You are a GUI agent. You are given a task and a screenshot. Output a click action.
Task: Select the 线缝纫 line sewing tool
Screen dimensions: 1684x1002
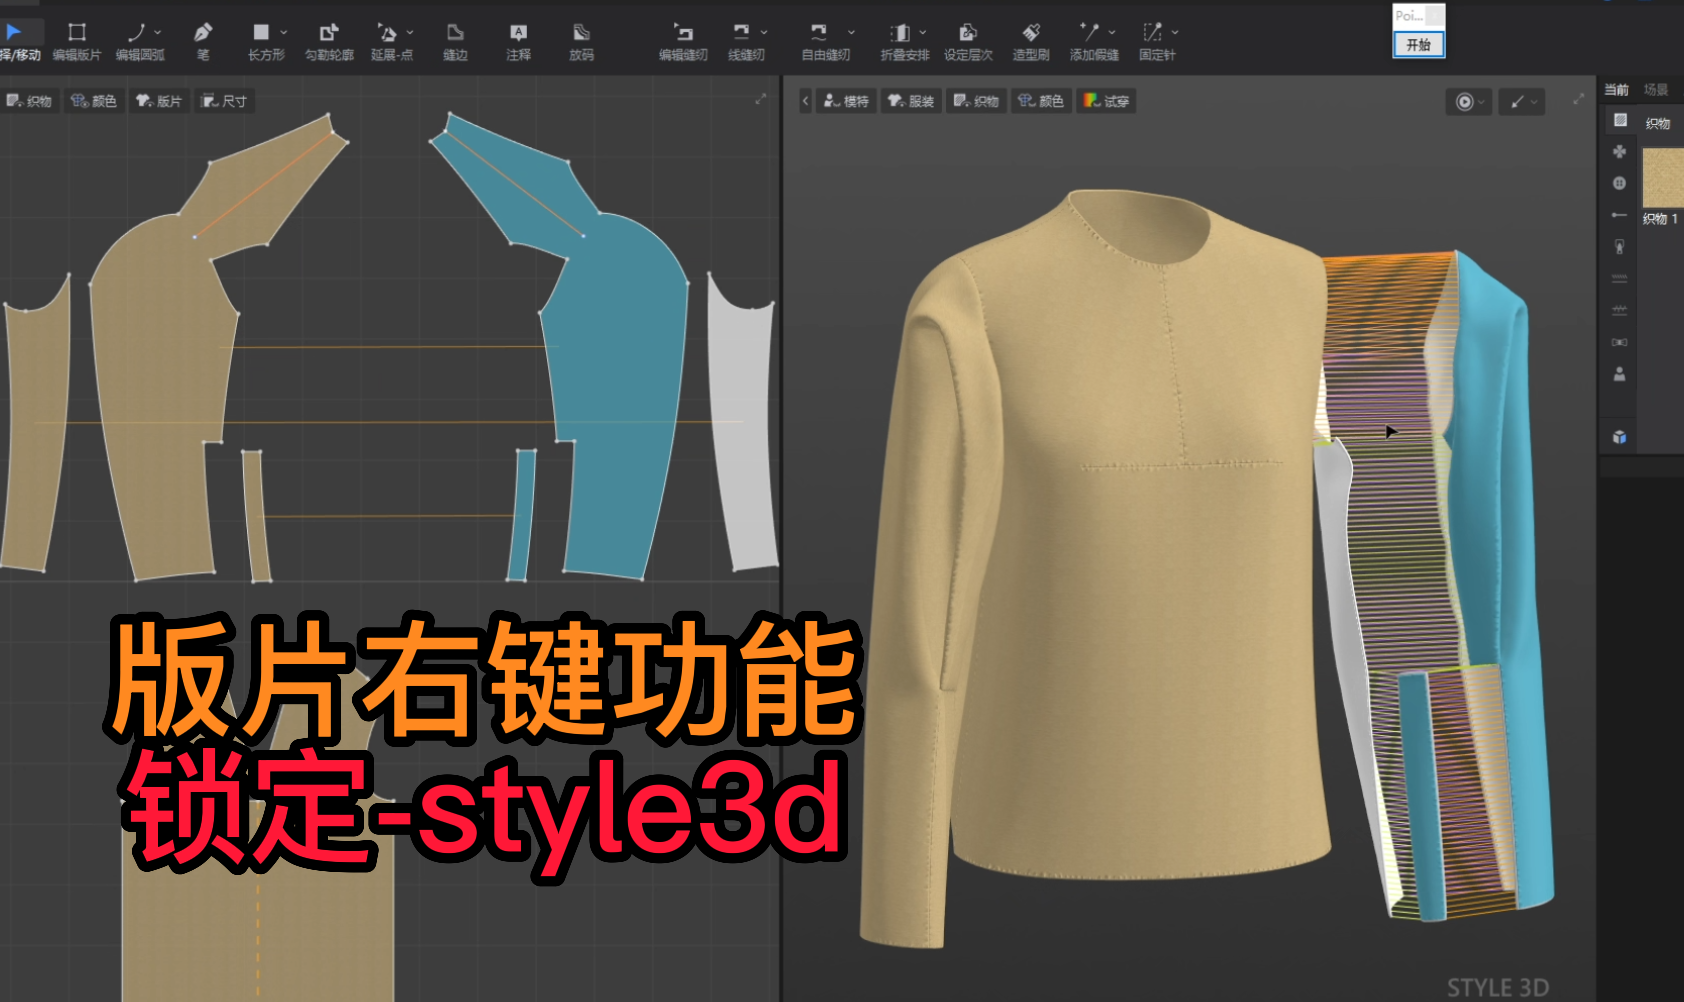point(744,42)
